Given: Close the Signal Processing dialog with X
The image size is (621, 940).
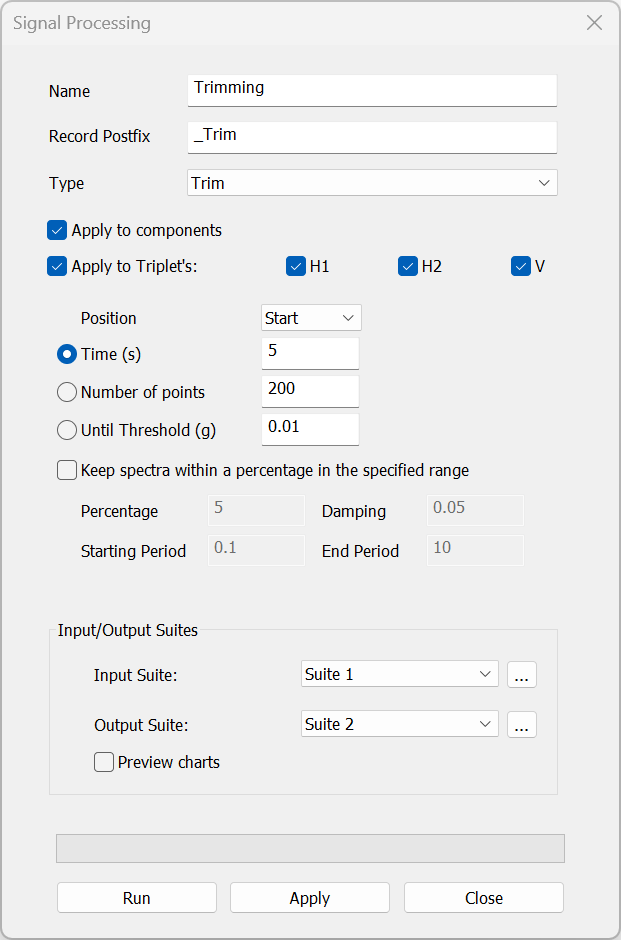Looking at the screenshot, I should (x=594, y=23).
